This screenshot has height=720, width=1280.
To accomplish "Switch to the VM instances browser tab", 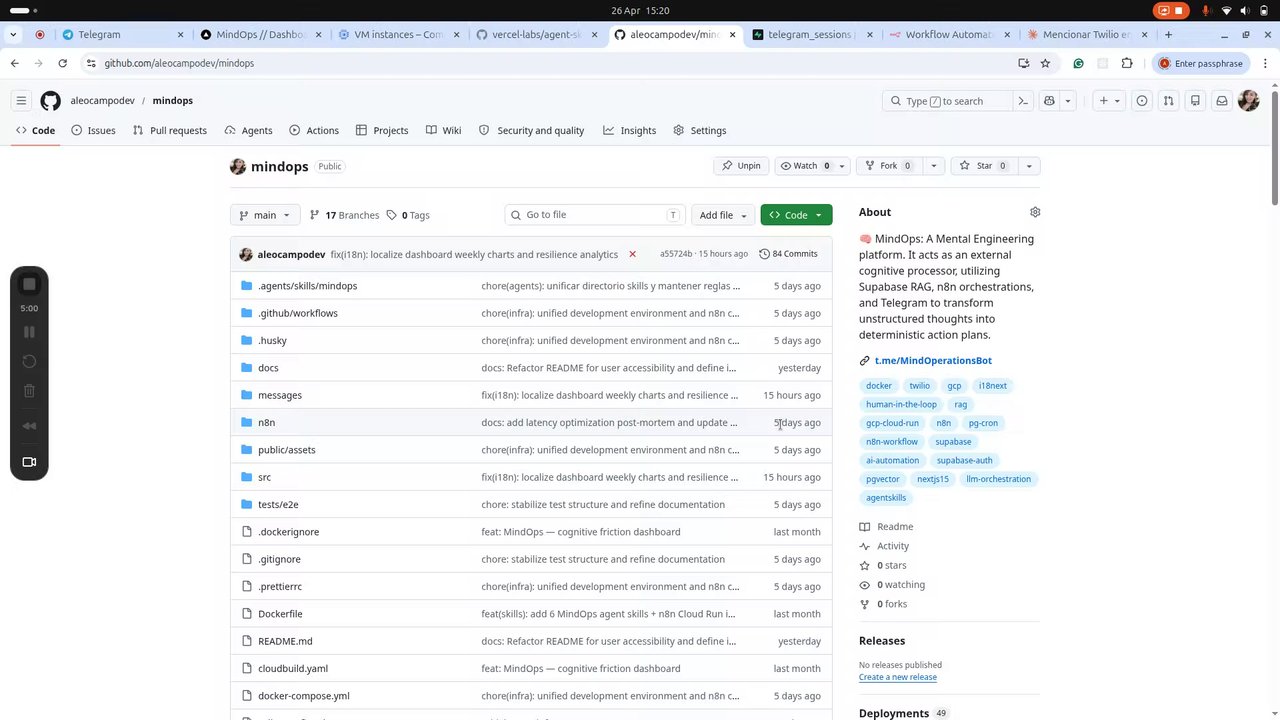I will 400,34.
